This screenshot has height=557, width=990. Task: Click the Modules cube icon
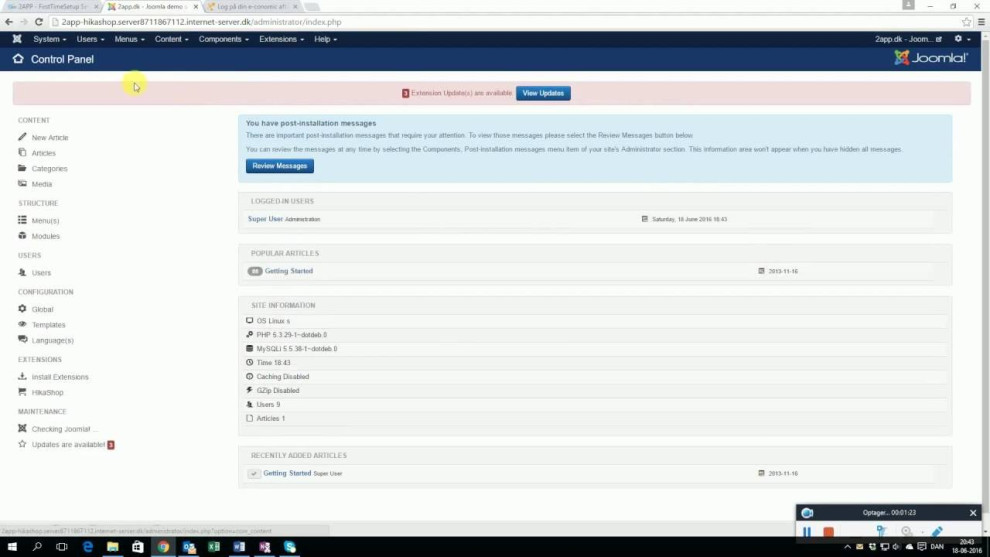click(x=22, y=236)
